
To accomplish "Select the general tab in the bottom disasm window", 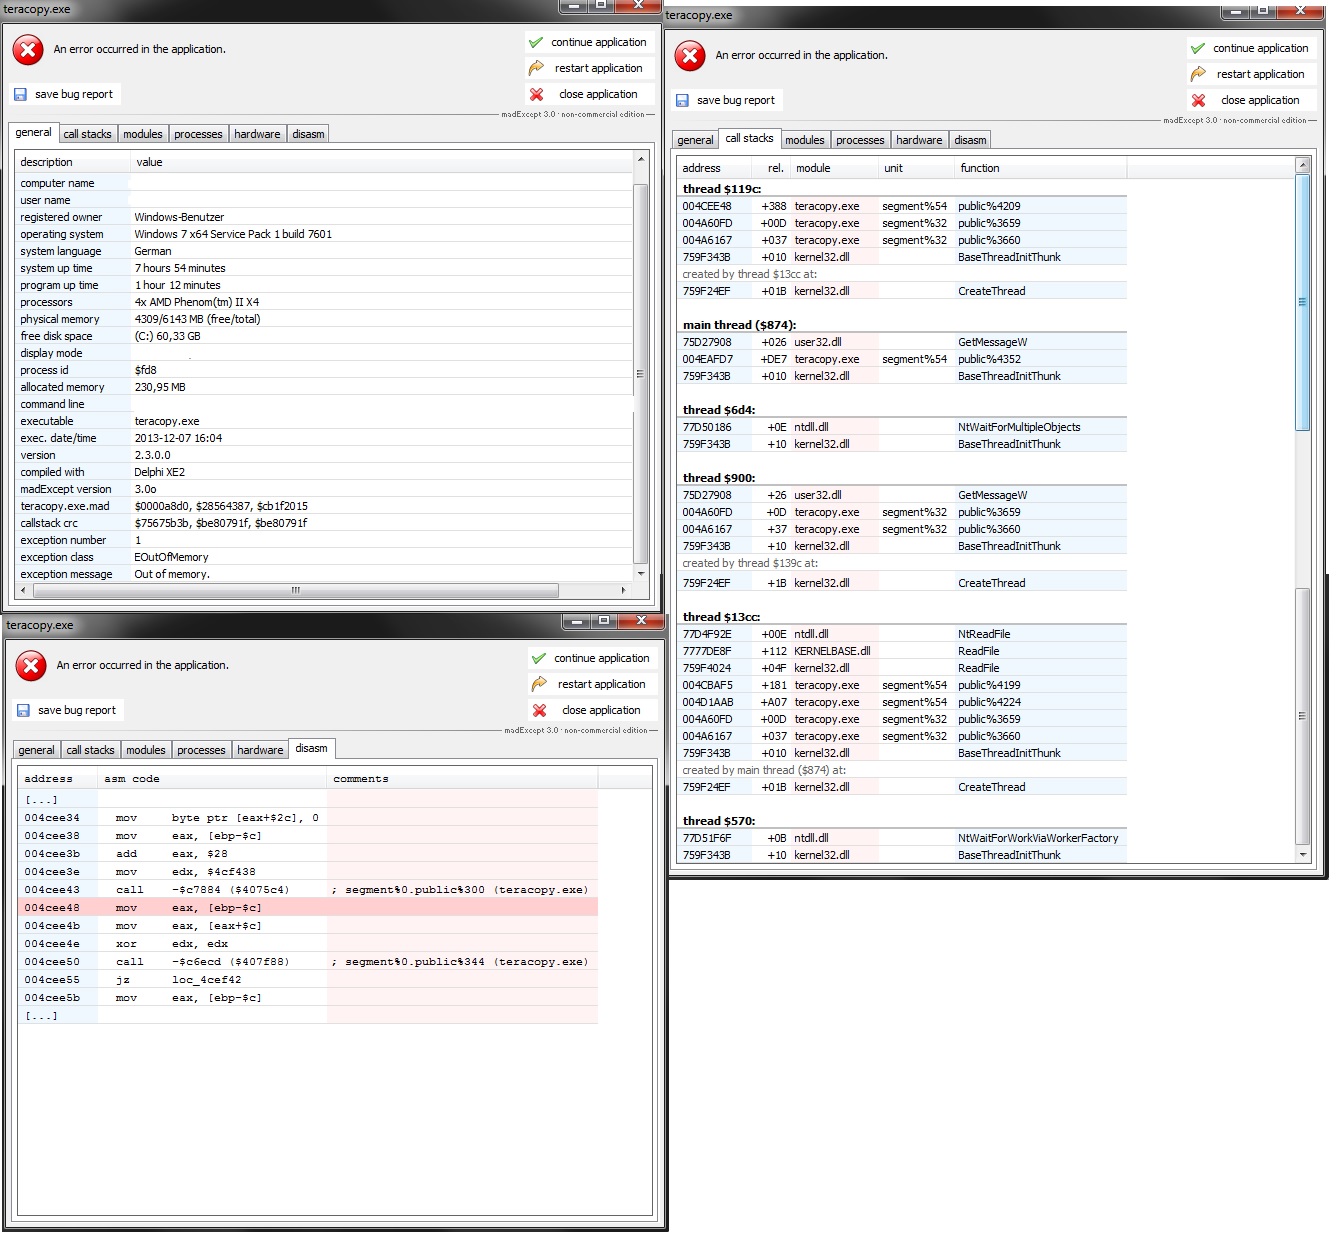I will (x=36, y=750).
